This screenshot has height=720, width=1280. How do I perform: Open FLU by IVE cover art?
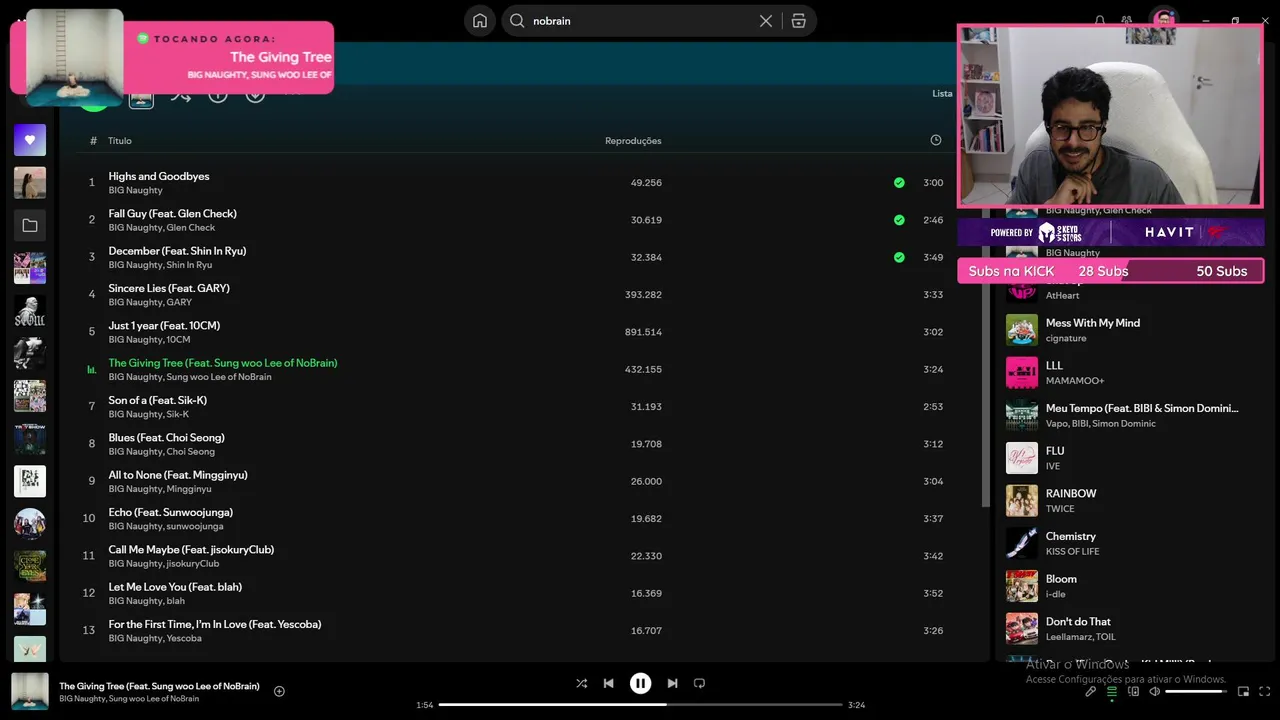click(1022, 458)
